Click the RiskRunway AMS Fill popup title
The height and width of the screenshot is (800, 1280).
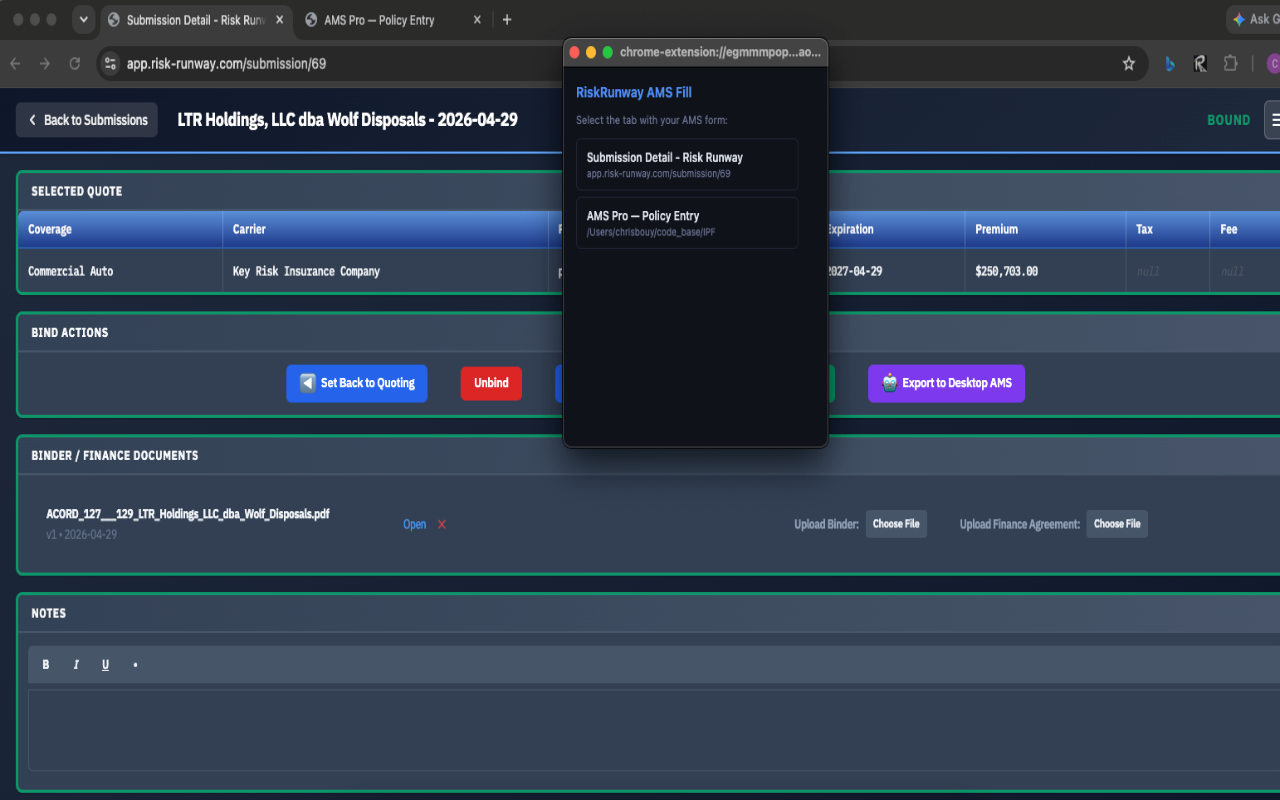coord(634,92)
